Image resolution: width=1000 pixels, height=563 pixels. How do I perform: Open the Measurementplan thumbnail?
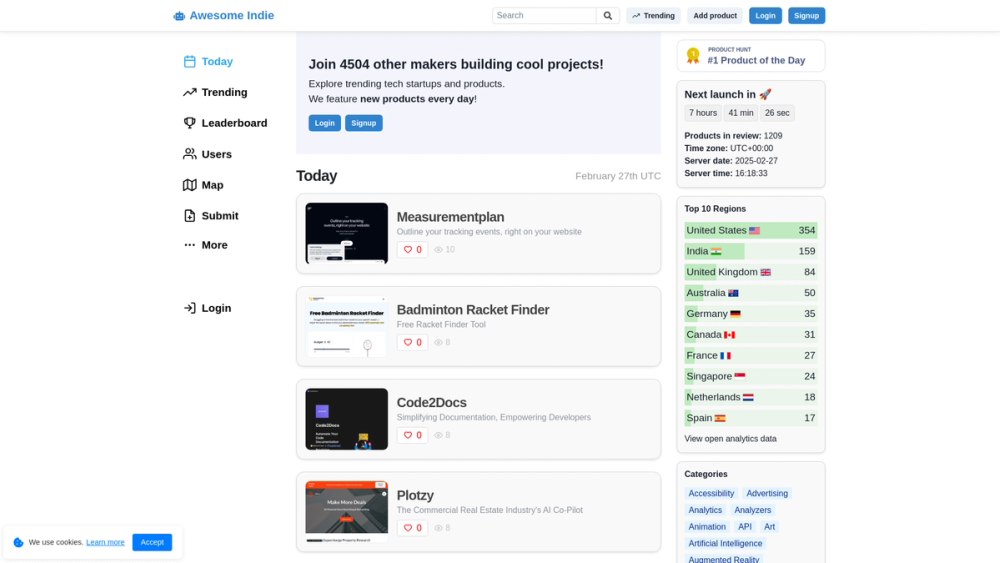click(x=346, y=233)
